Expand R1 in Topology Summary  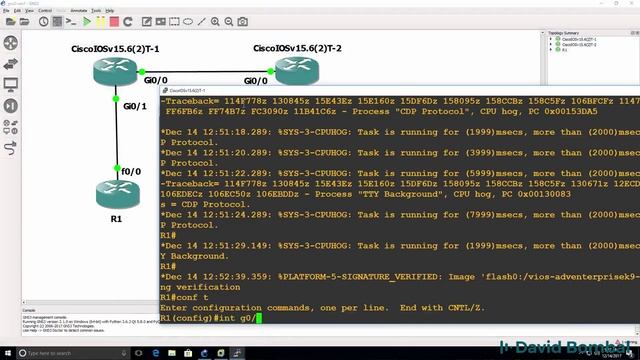[551, 49]
